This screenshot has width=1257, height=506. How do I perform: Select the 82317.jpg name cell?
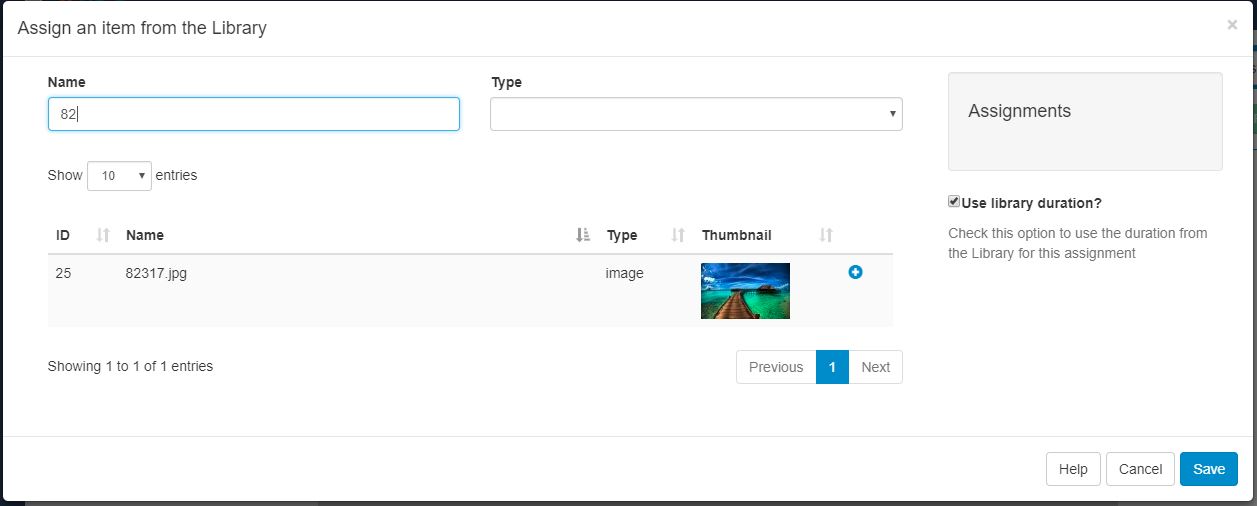(156, 273)
